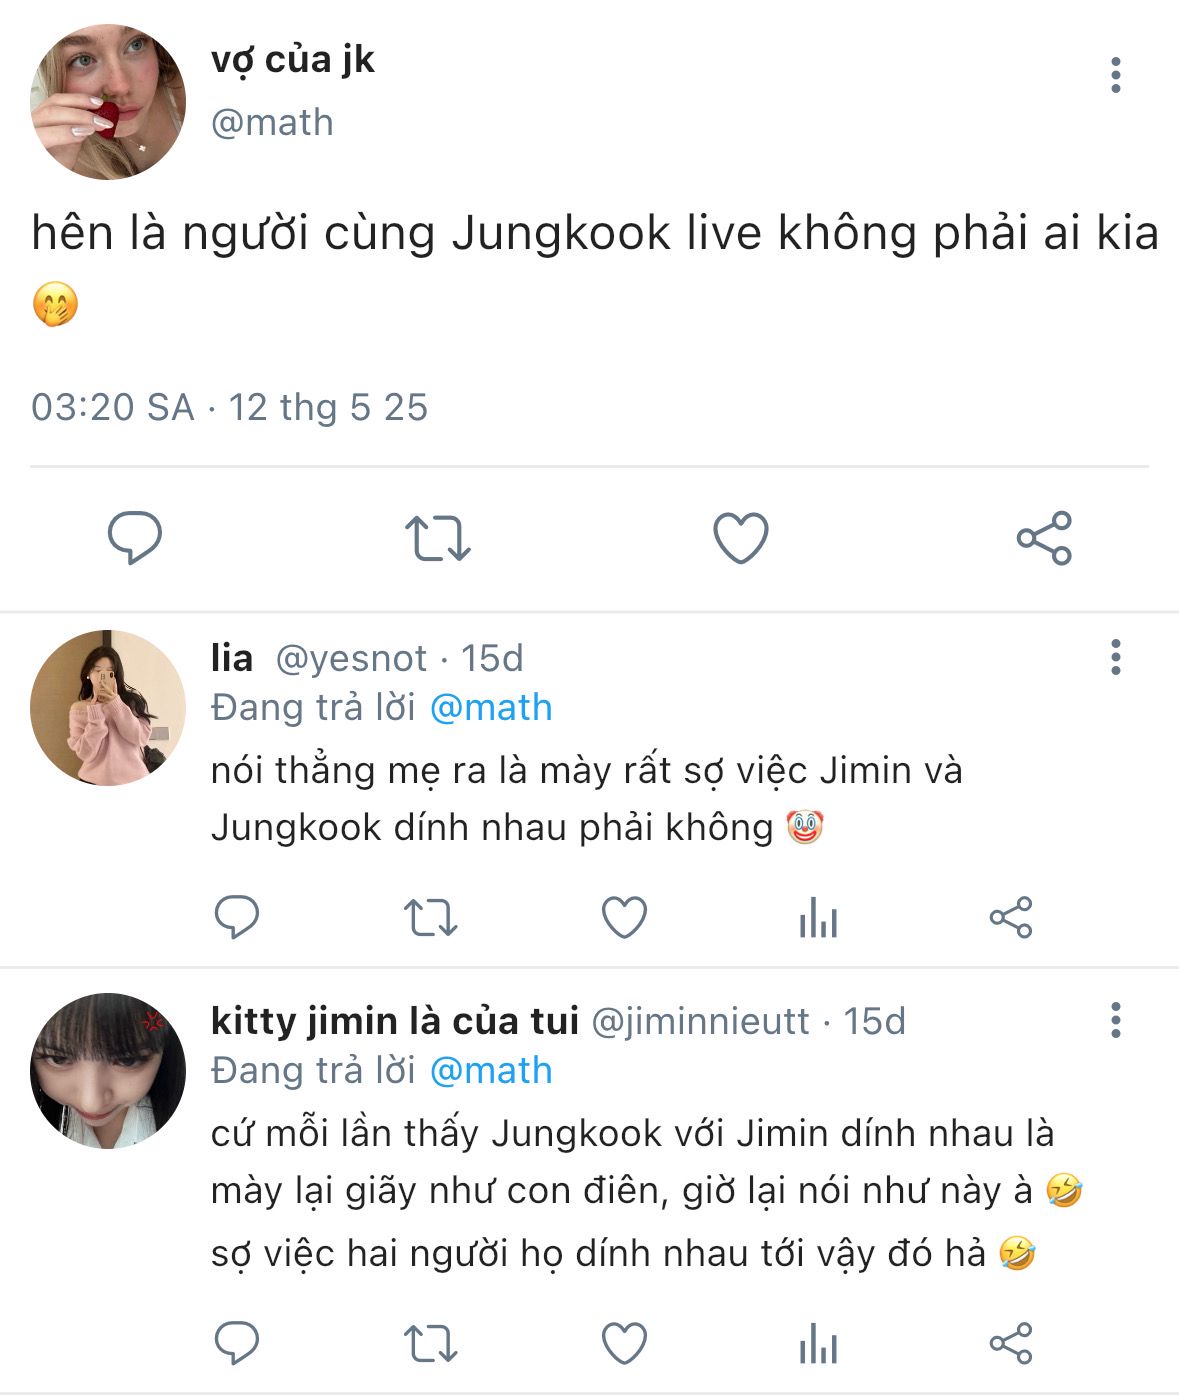Image resolution: width=1179 pixels, height=1395 pixels.
Task: Open more options for the main tweet
Action: [x=1116, y=76]
